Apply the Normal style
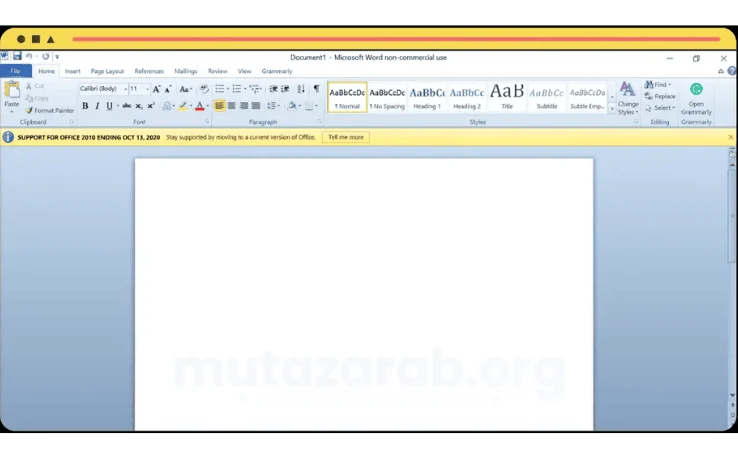This screenshot has height=458, width=738. (347, 97)
